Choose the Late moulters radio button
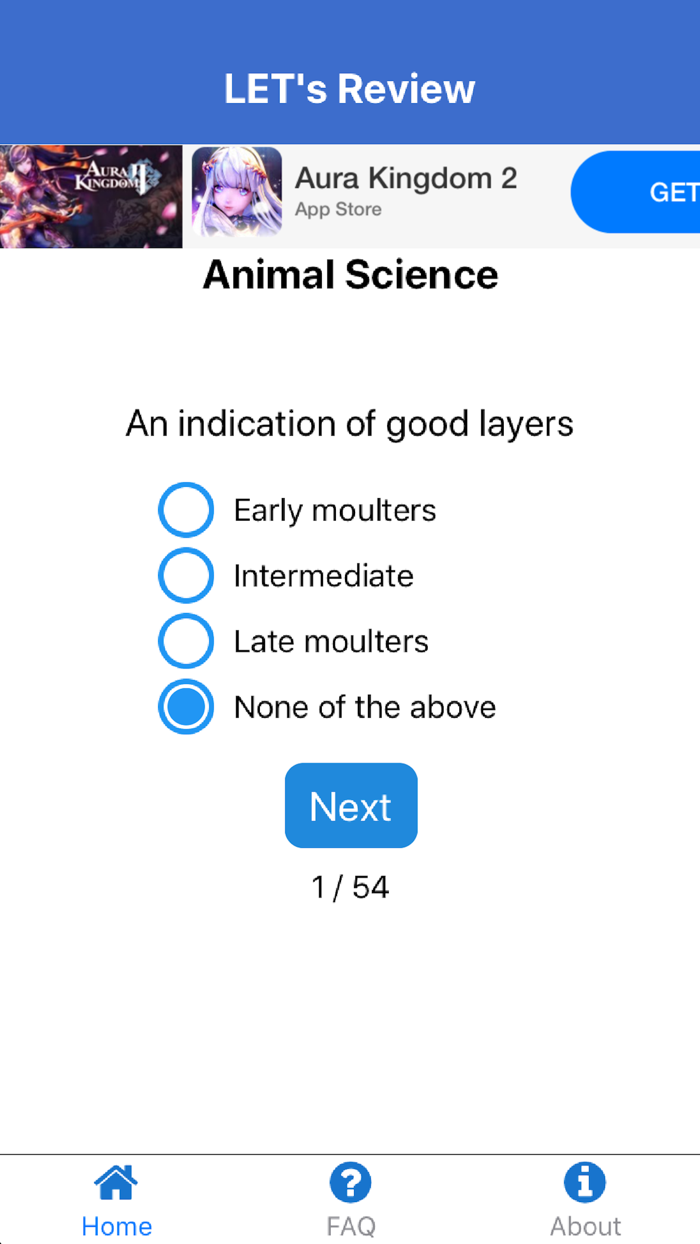Screen dimensions: 700x1244 [x=186, y=641]
